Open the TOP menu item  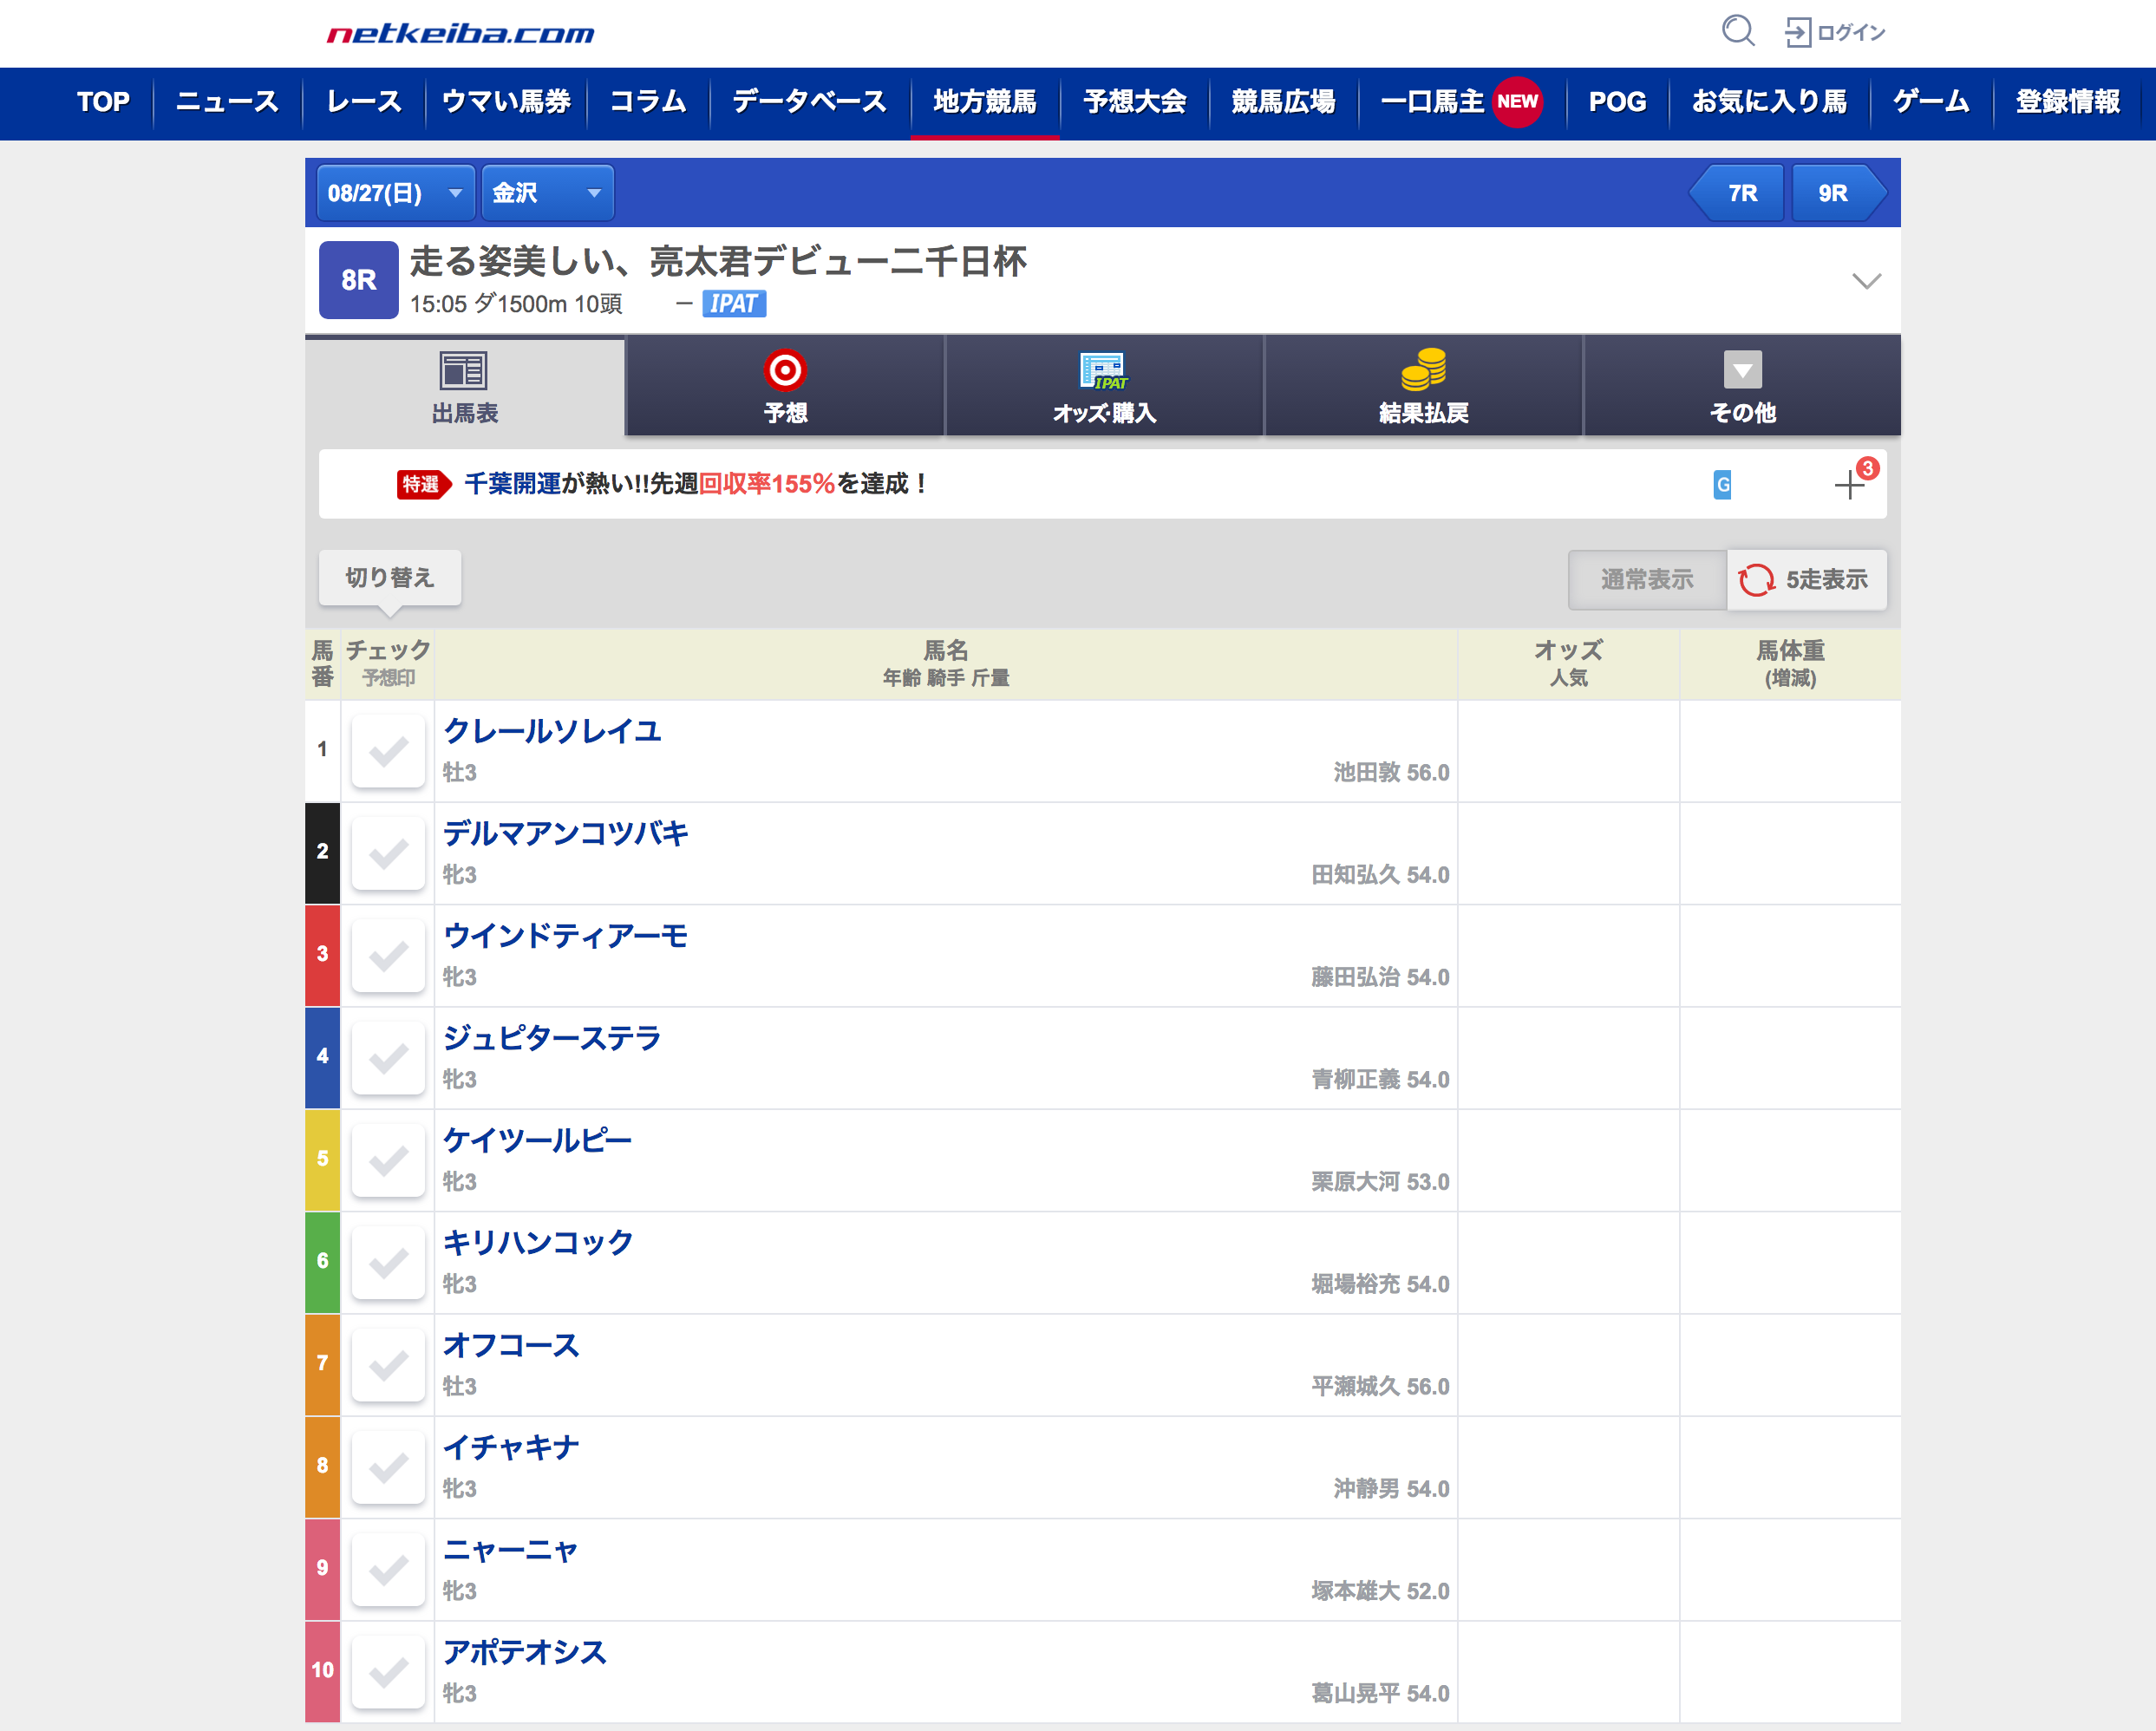pyautogui.click(x=103, y=102)
